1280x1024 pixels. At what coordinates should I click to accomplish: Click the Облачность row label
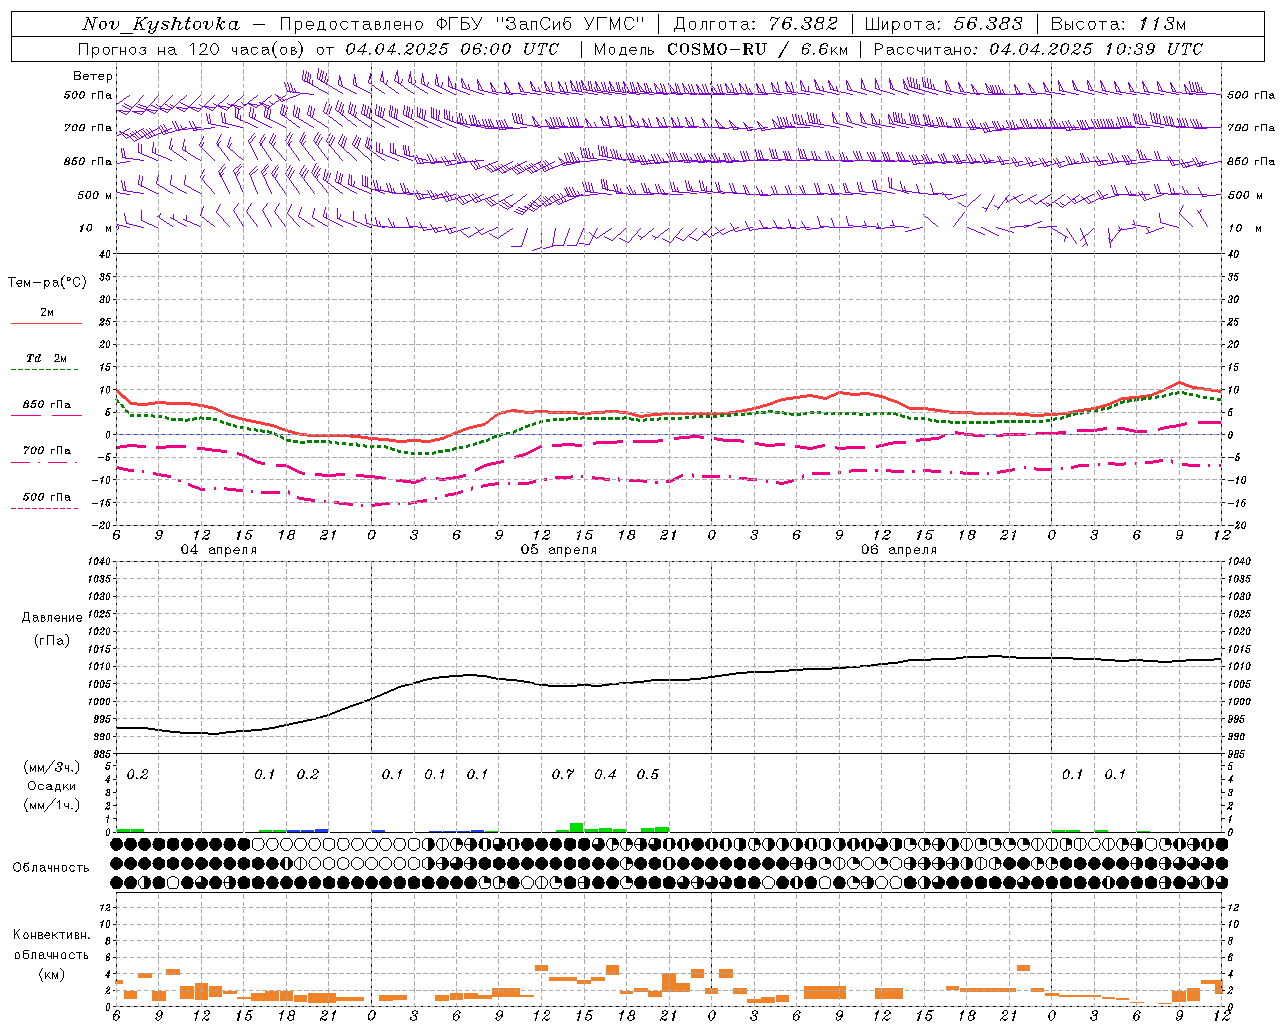[x=51, y=868]
